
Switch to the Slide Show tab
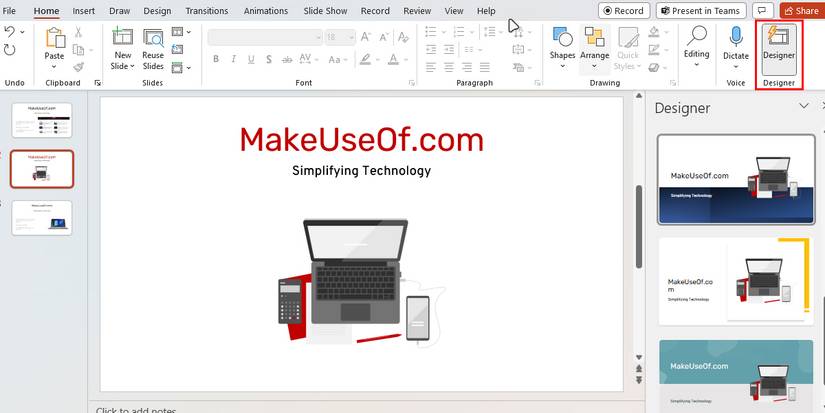pyautogui.click(x=325, y=11)
